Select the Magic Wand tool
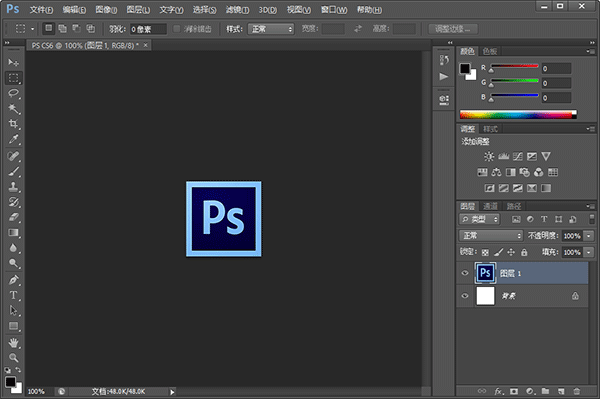The width and height of the screenshot is (600, 399). 14,109
